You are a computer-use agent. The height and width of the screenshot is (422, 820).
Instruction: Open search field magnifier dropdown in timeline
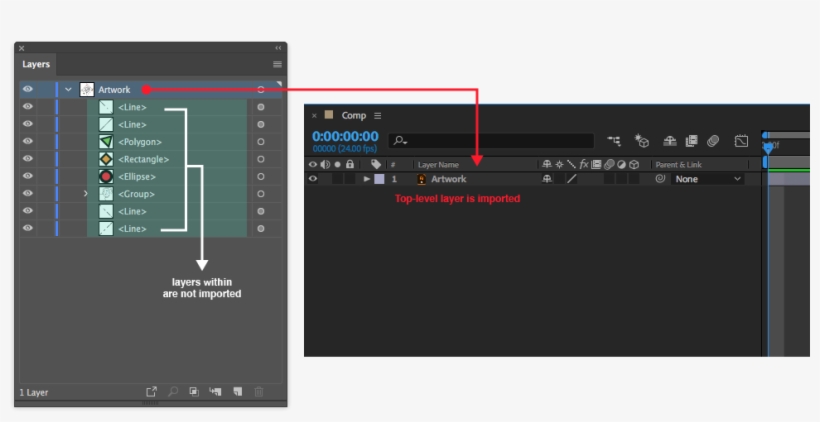click(x=400, y=140)
